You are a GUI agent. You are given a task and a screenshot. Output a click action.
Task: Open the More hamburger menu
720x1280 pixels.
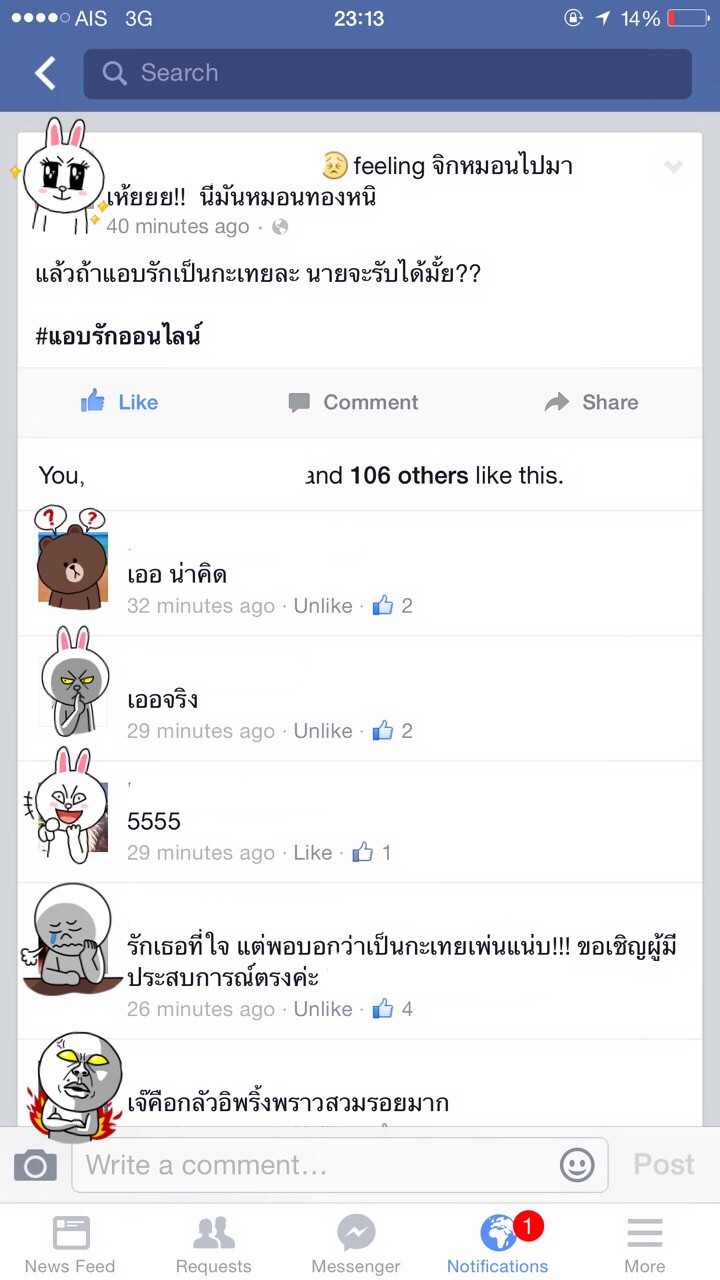coord(645,1245)
